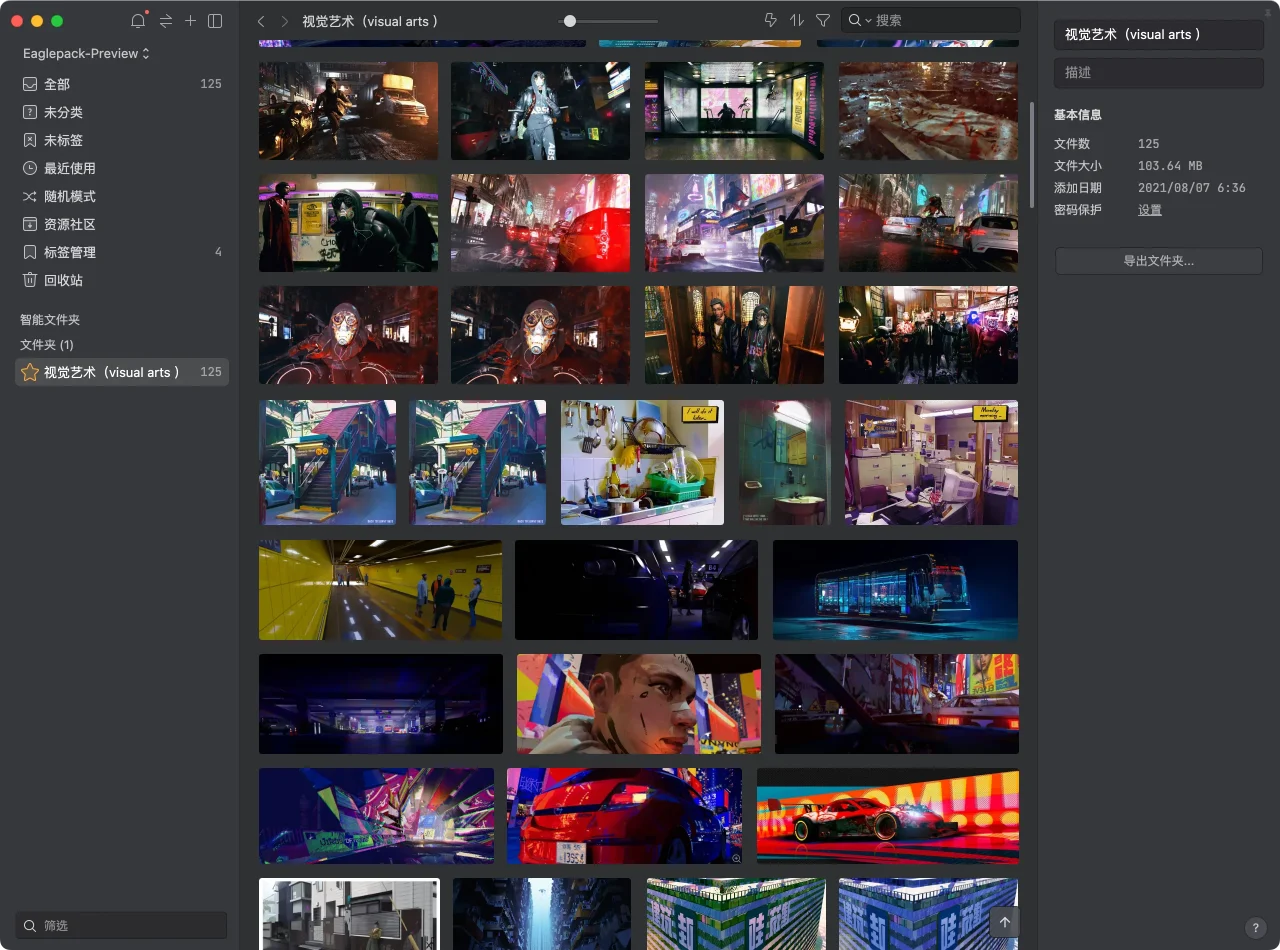Click the 导出文件夹... button
Screen dimensions: 1280x950
(x=1159, y=261)
